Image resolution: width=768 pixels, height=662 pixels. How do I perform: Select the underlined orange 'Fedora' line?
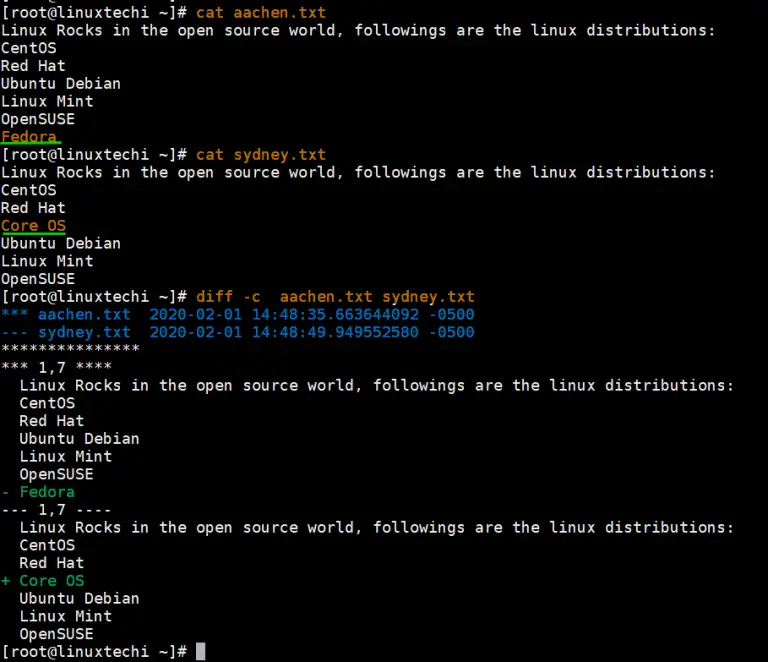point(29,136)
